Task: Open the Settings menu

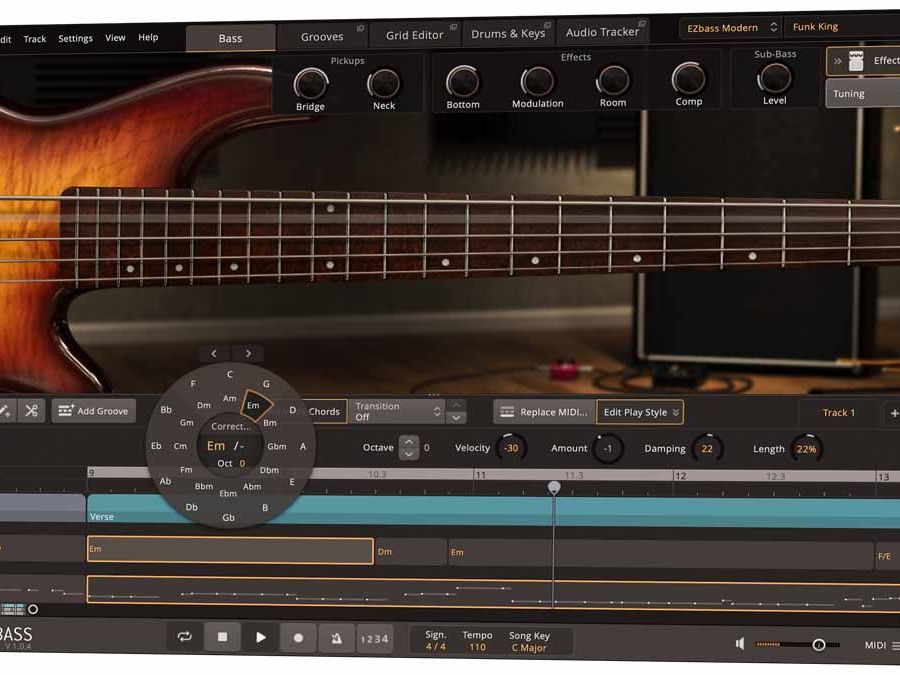Action: 75,38
